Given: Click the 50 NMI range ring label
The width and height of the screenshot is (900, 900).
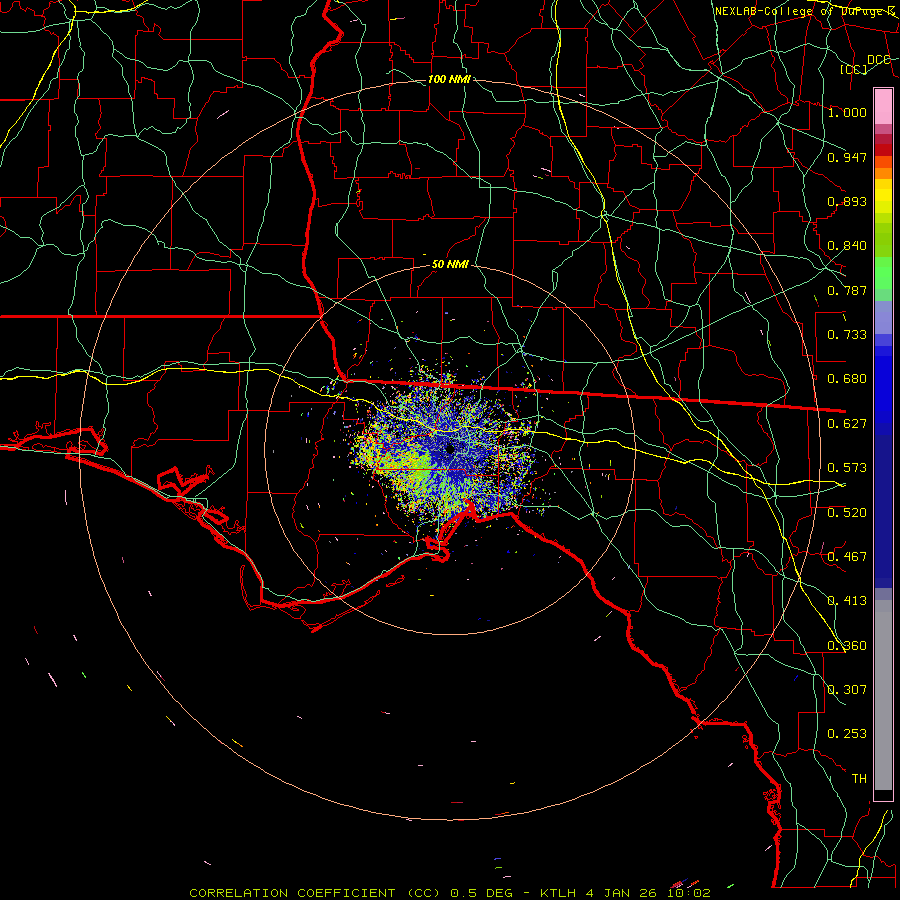Looking at the screenshot, I should [x=450, y=265].
